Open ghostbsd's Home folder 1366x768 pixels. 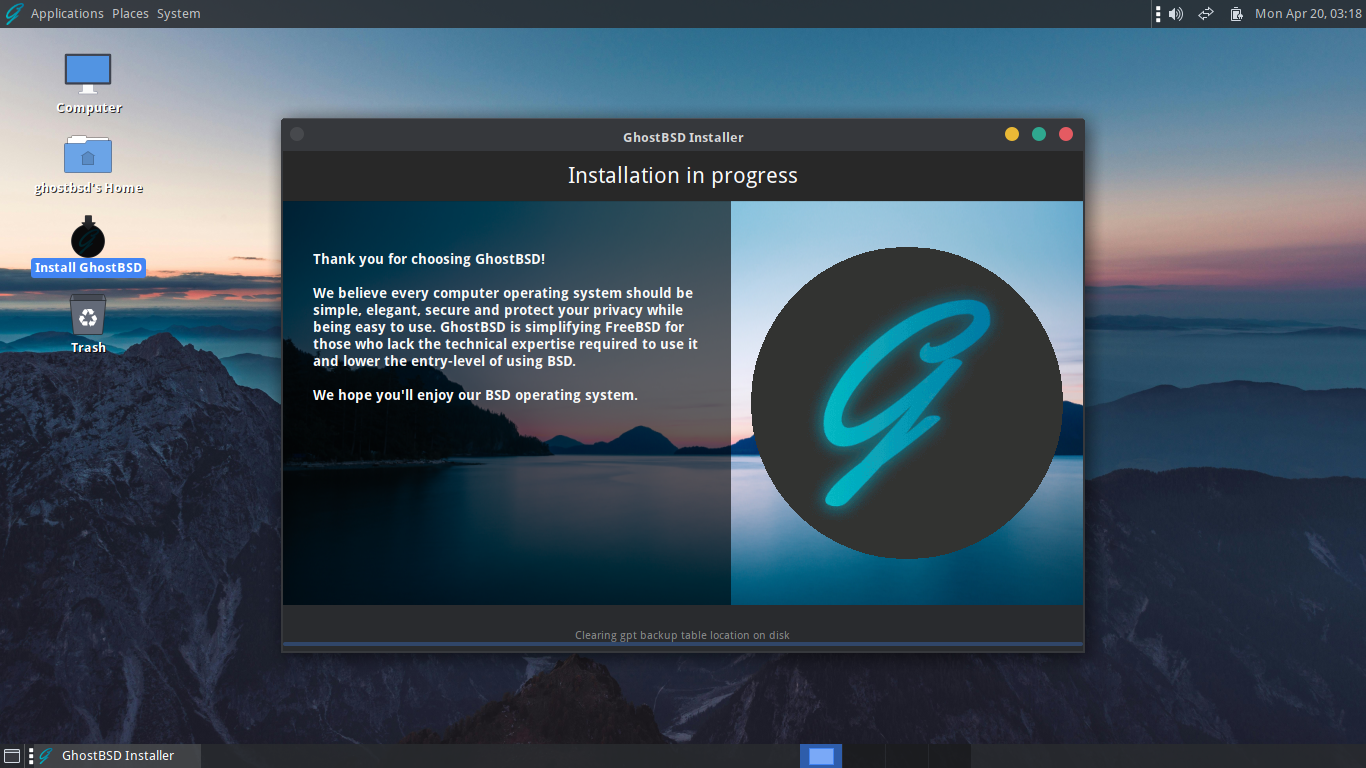click(88, 155)
